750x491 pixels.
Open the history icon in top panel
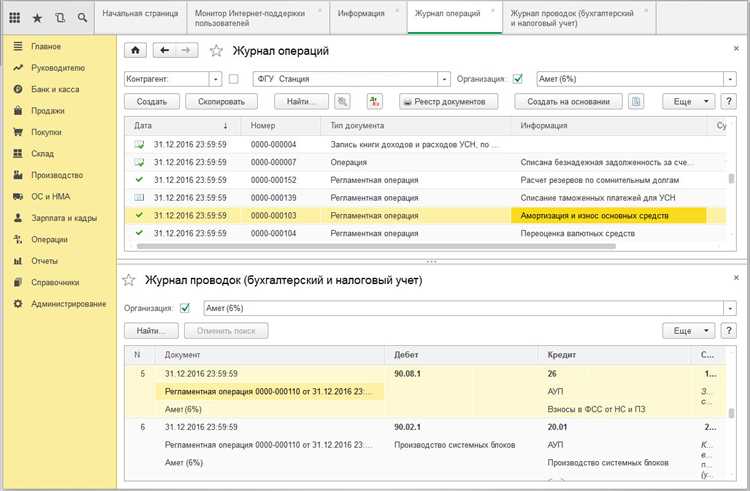(60, 18)
